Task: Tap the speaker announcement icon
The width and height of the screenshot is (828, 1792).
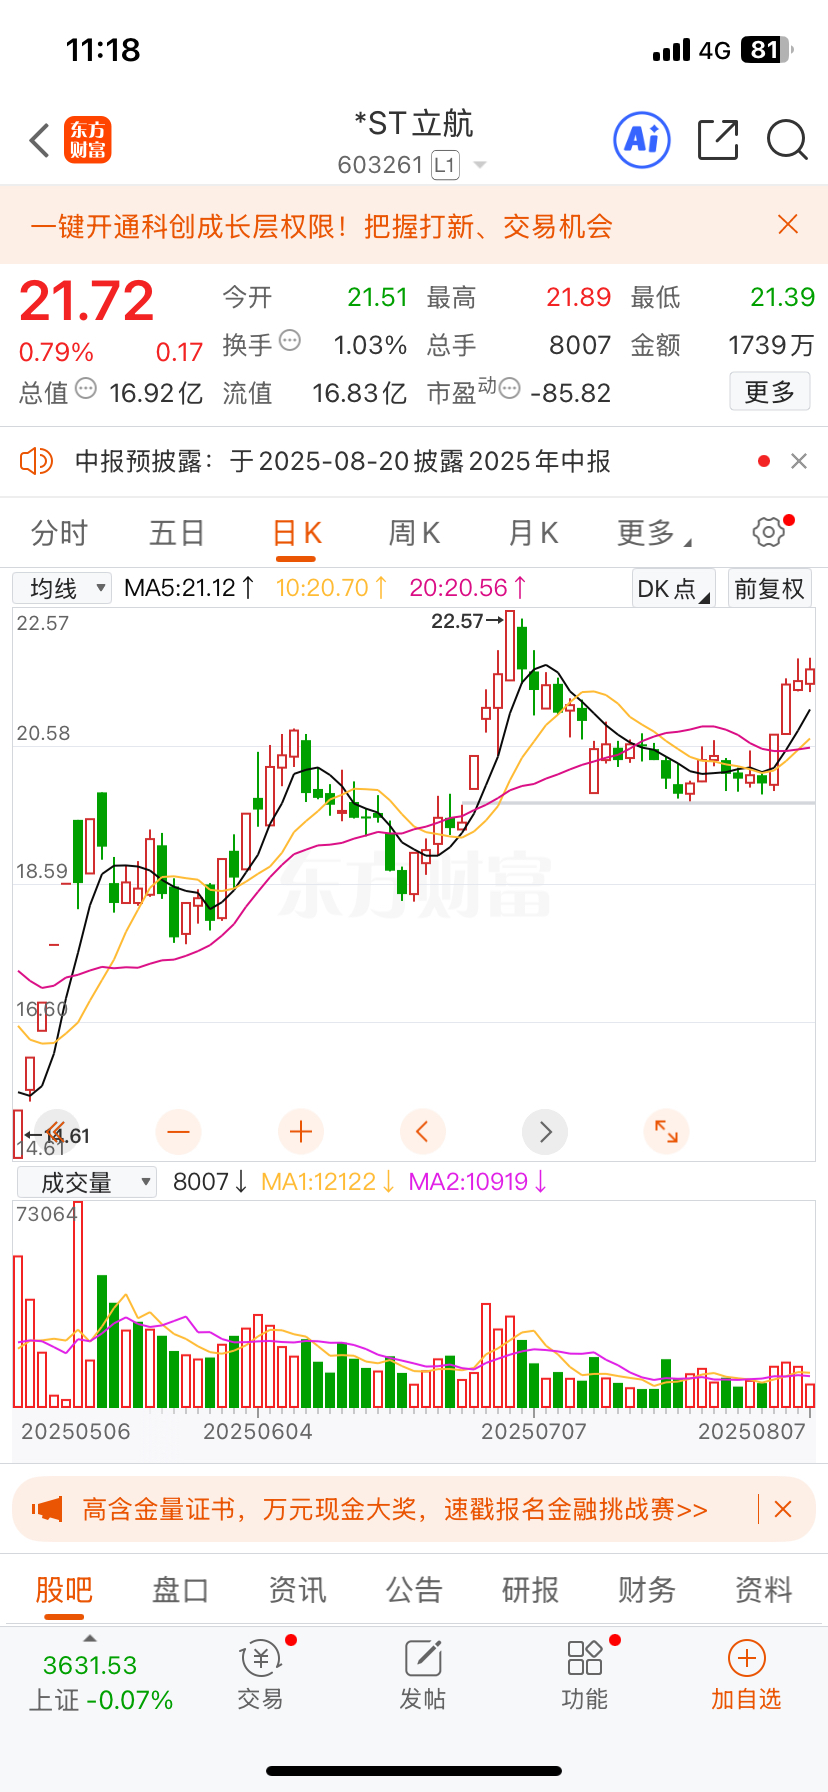Action: 37,461
